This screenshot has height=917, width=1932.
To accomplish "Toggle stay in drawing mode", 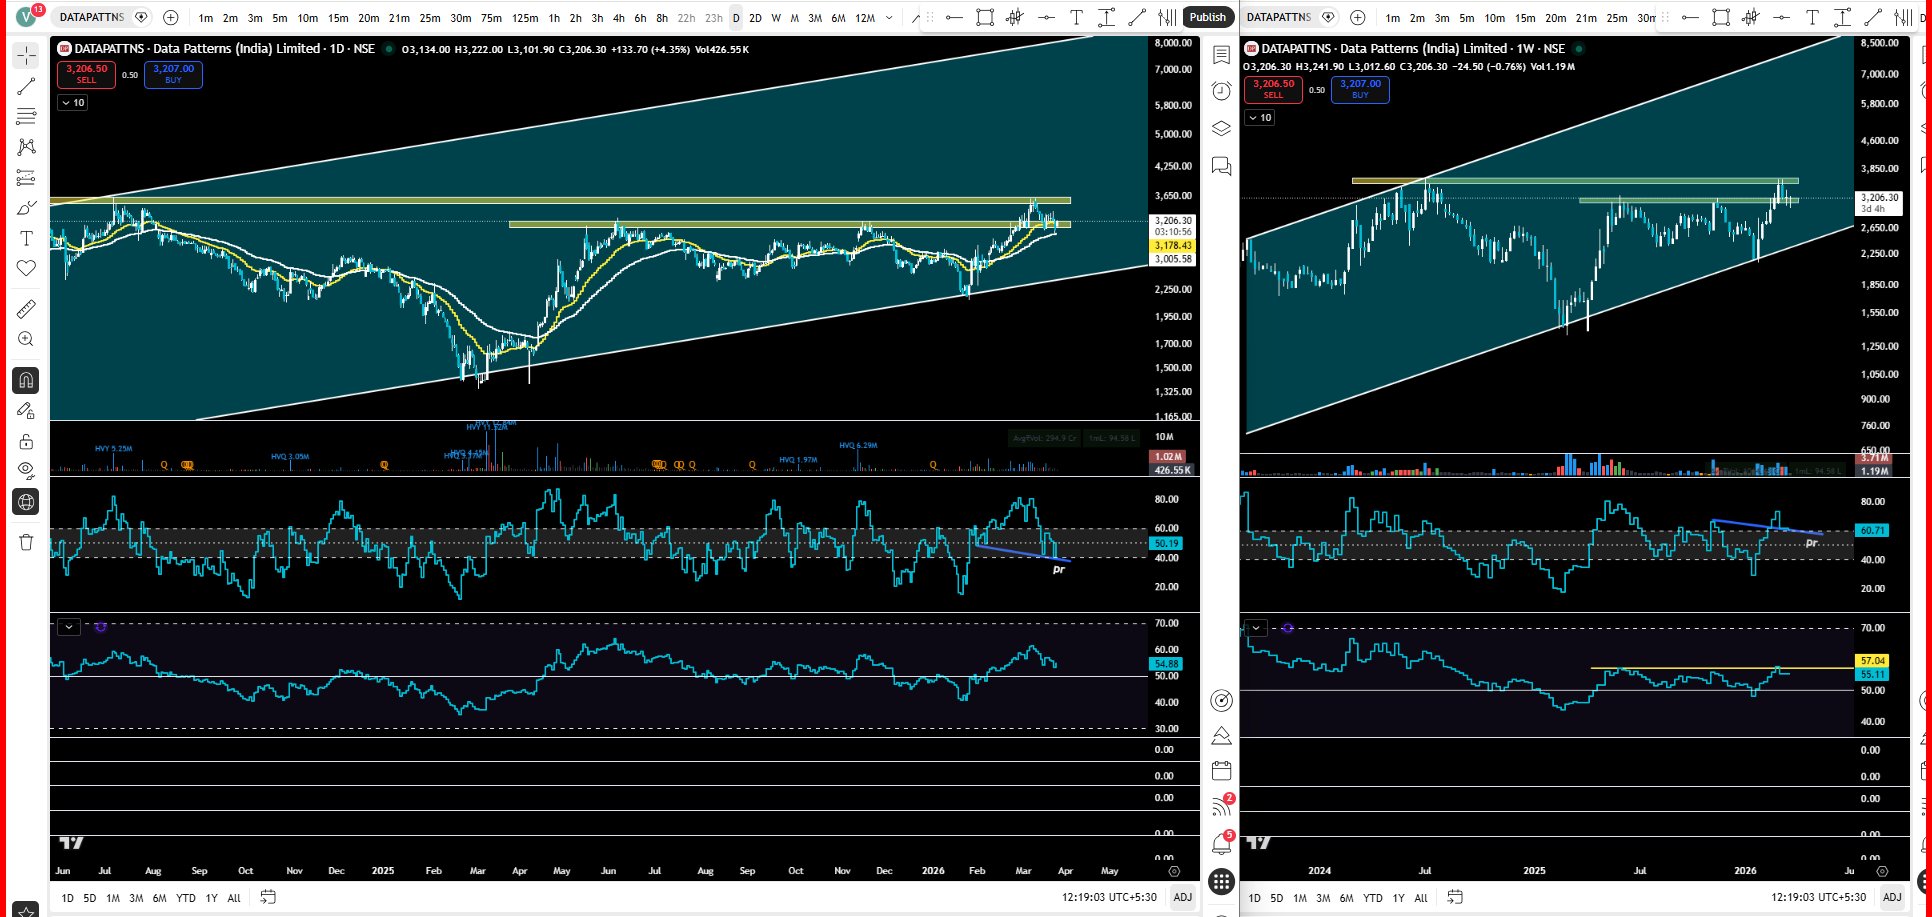I will click(x=27, y=410).
